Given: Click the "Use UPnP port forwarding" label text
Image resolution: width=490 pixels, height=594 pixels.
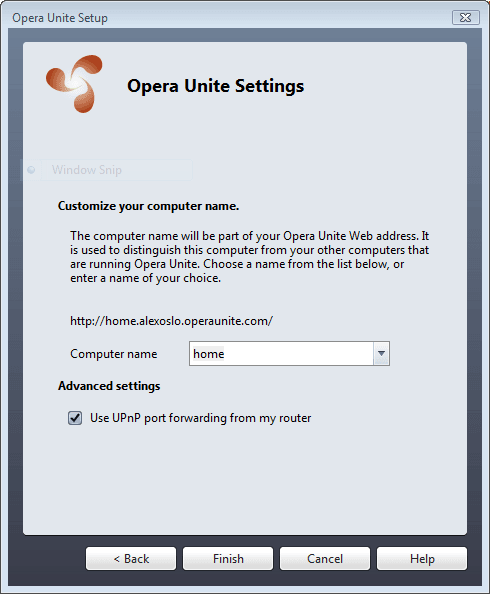Looking at the screenshot, I should point(200,418).
